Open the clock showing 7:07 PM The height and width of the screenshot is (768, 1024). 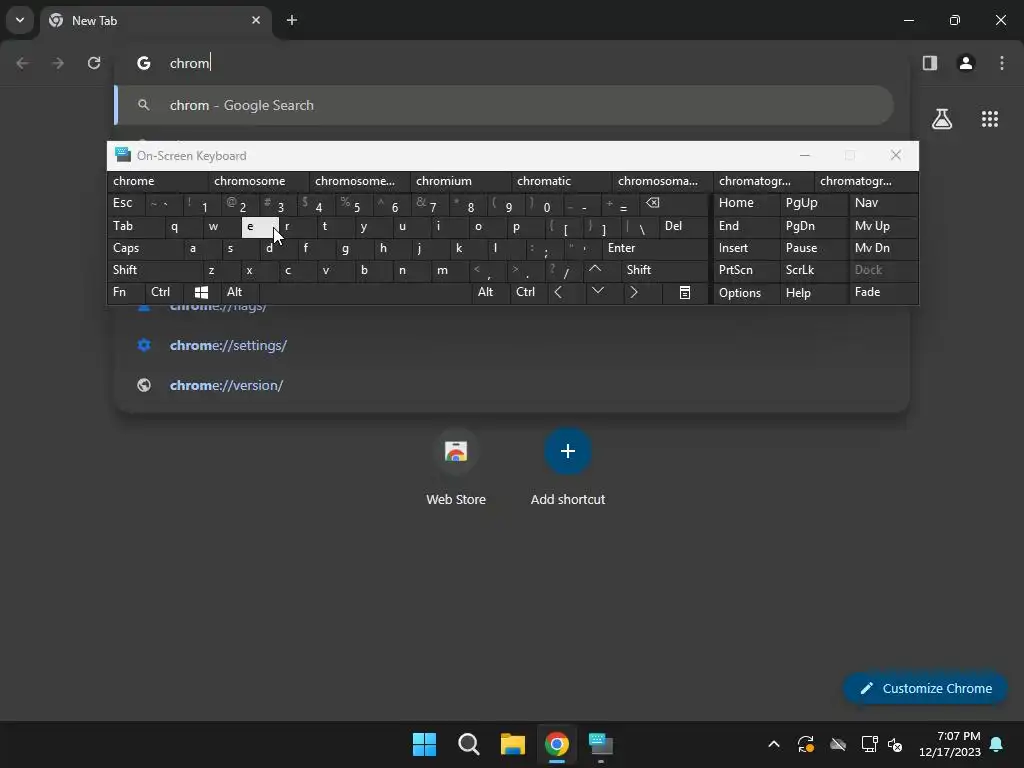950,744
